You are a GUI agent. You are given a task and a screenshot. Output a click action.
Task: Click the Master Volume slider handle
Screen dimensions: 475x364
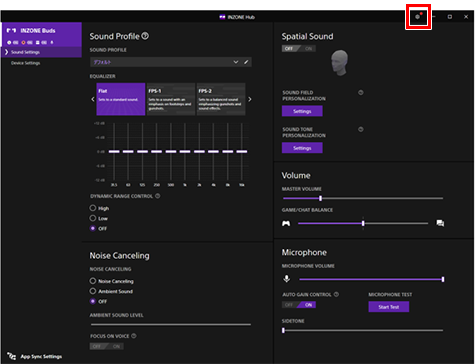320,198
